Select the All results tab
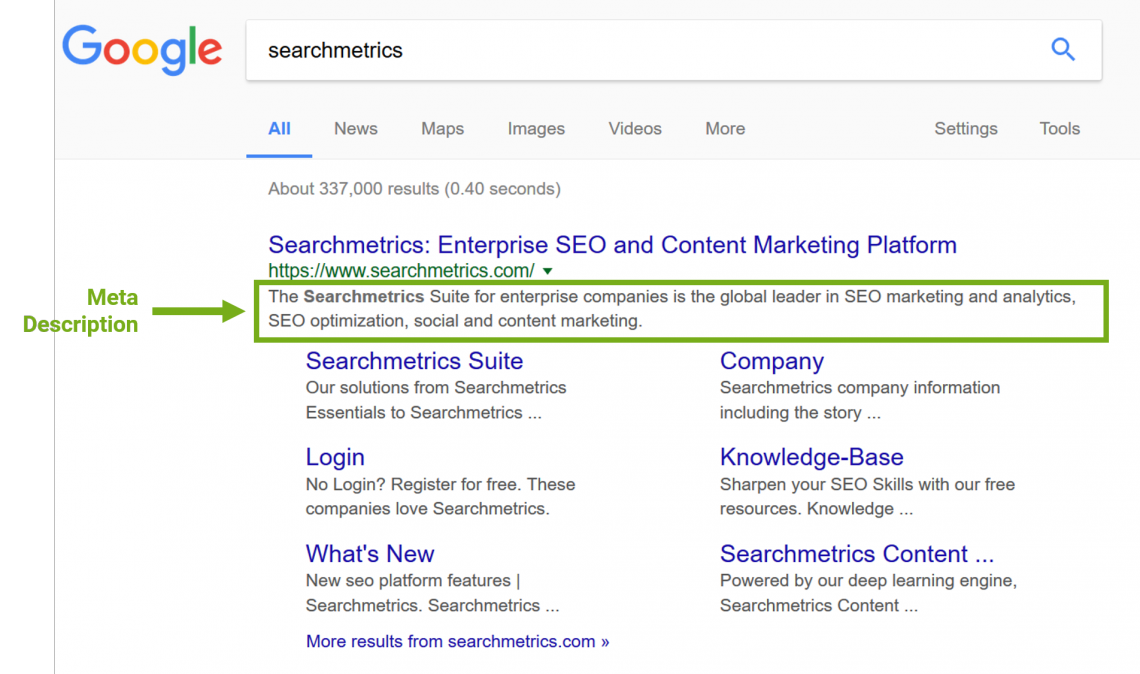The width and height of the screenshot is (1140, 674). (279, 128)
